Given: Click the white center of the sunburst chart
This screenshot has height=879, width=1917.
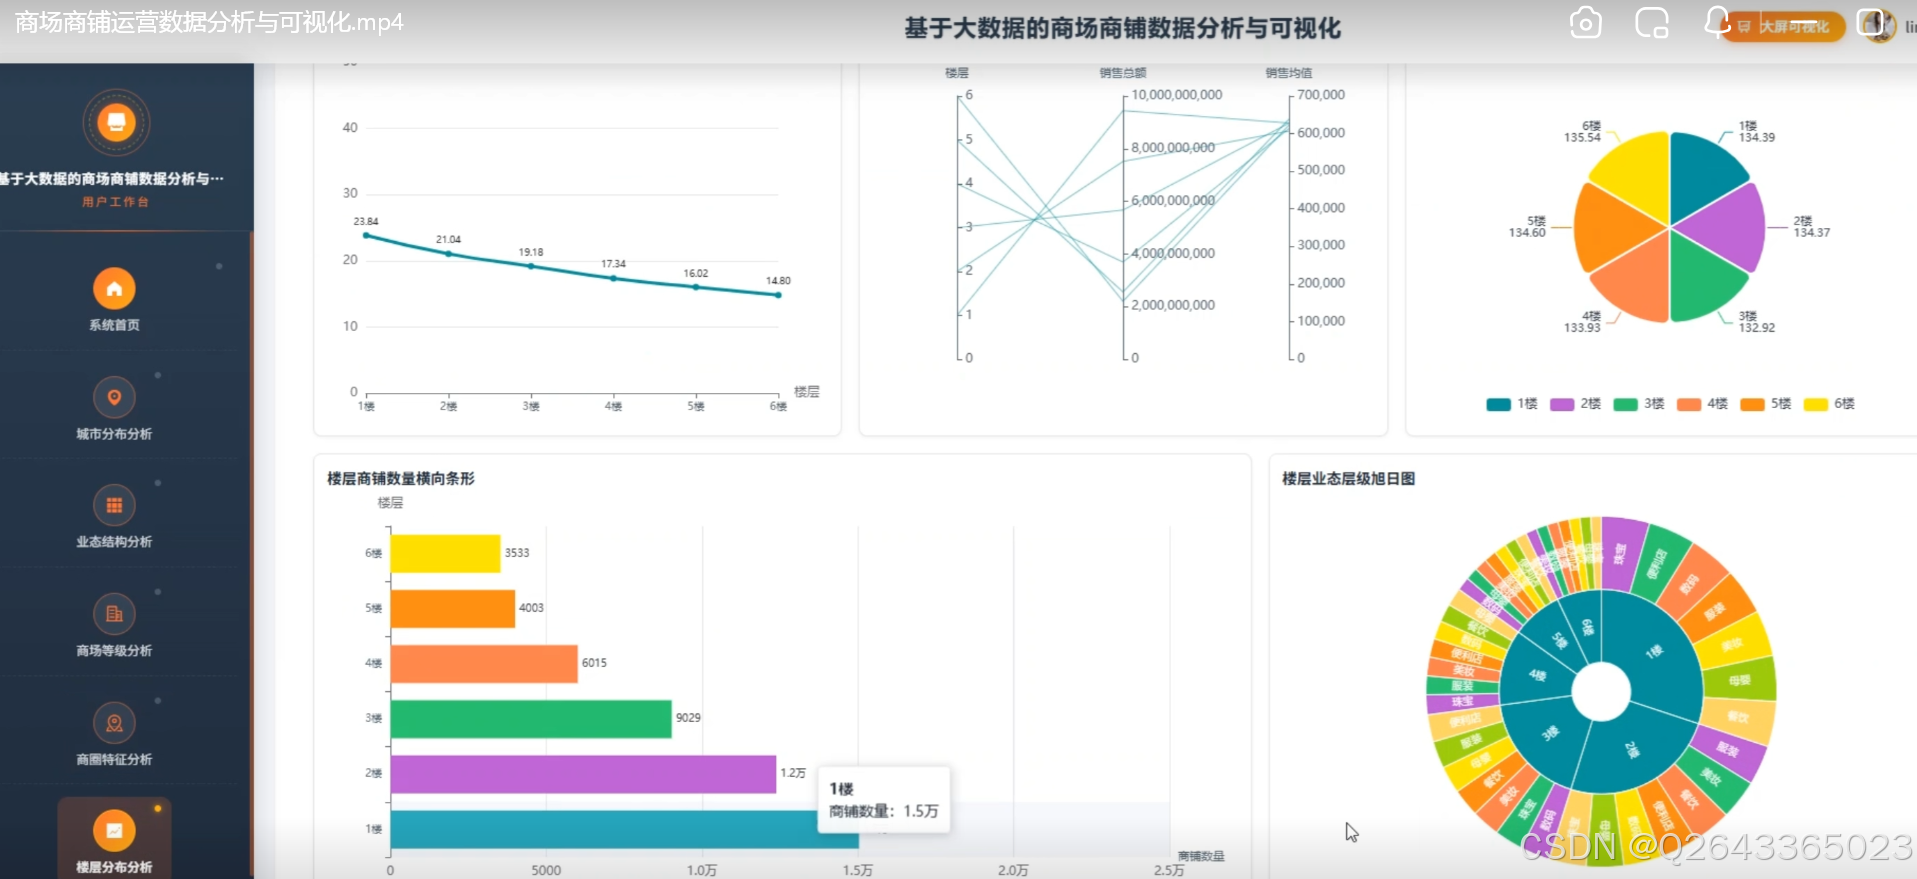Looking at the screenshot, I should 1601,691.
